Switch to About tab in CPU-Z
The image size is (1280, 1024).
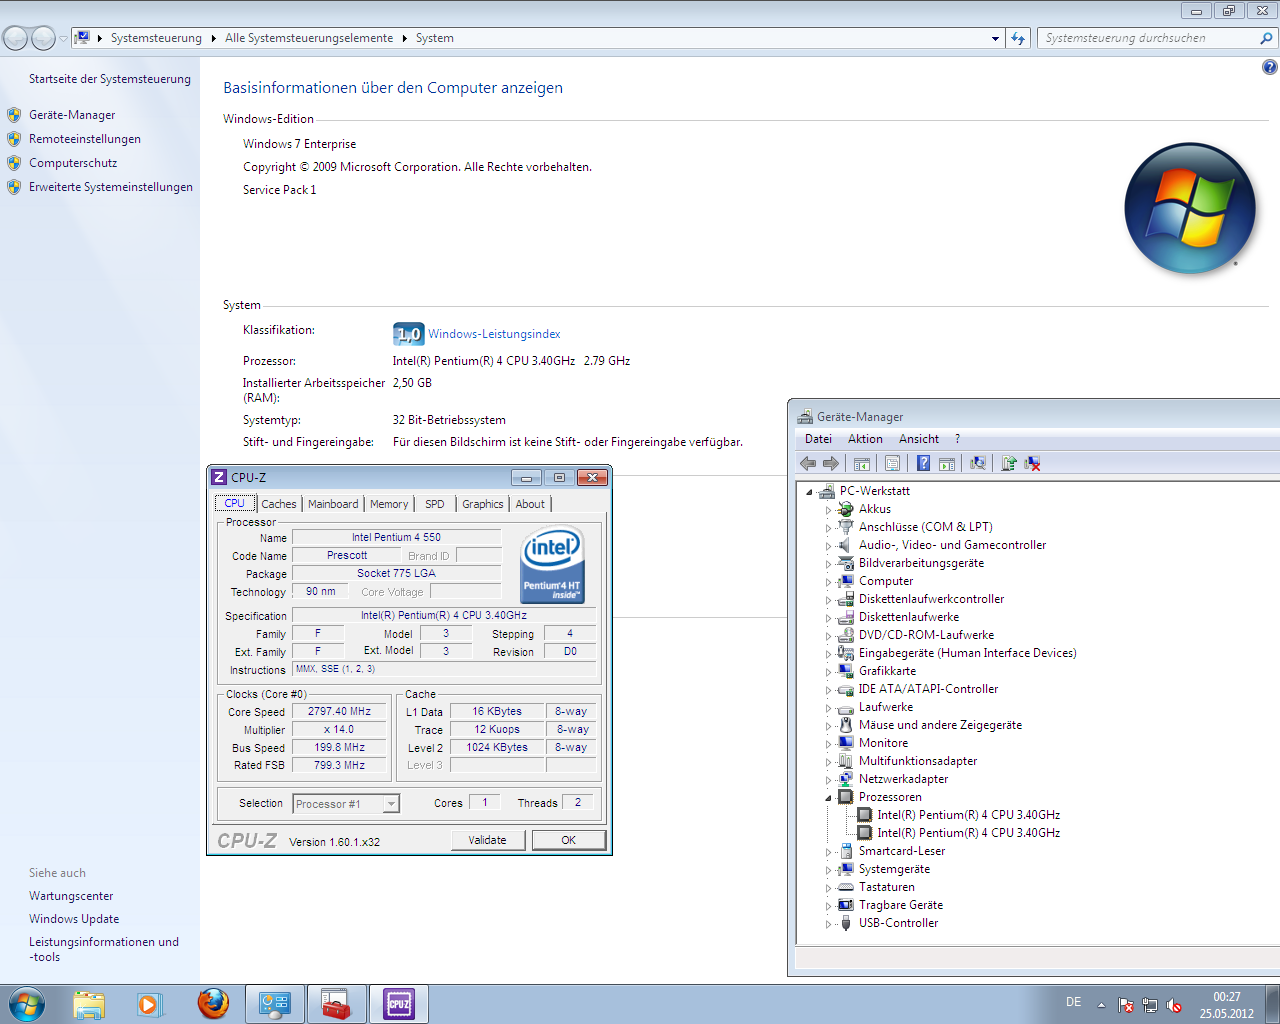click(530, 504)
